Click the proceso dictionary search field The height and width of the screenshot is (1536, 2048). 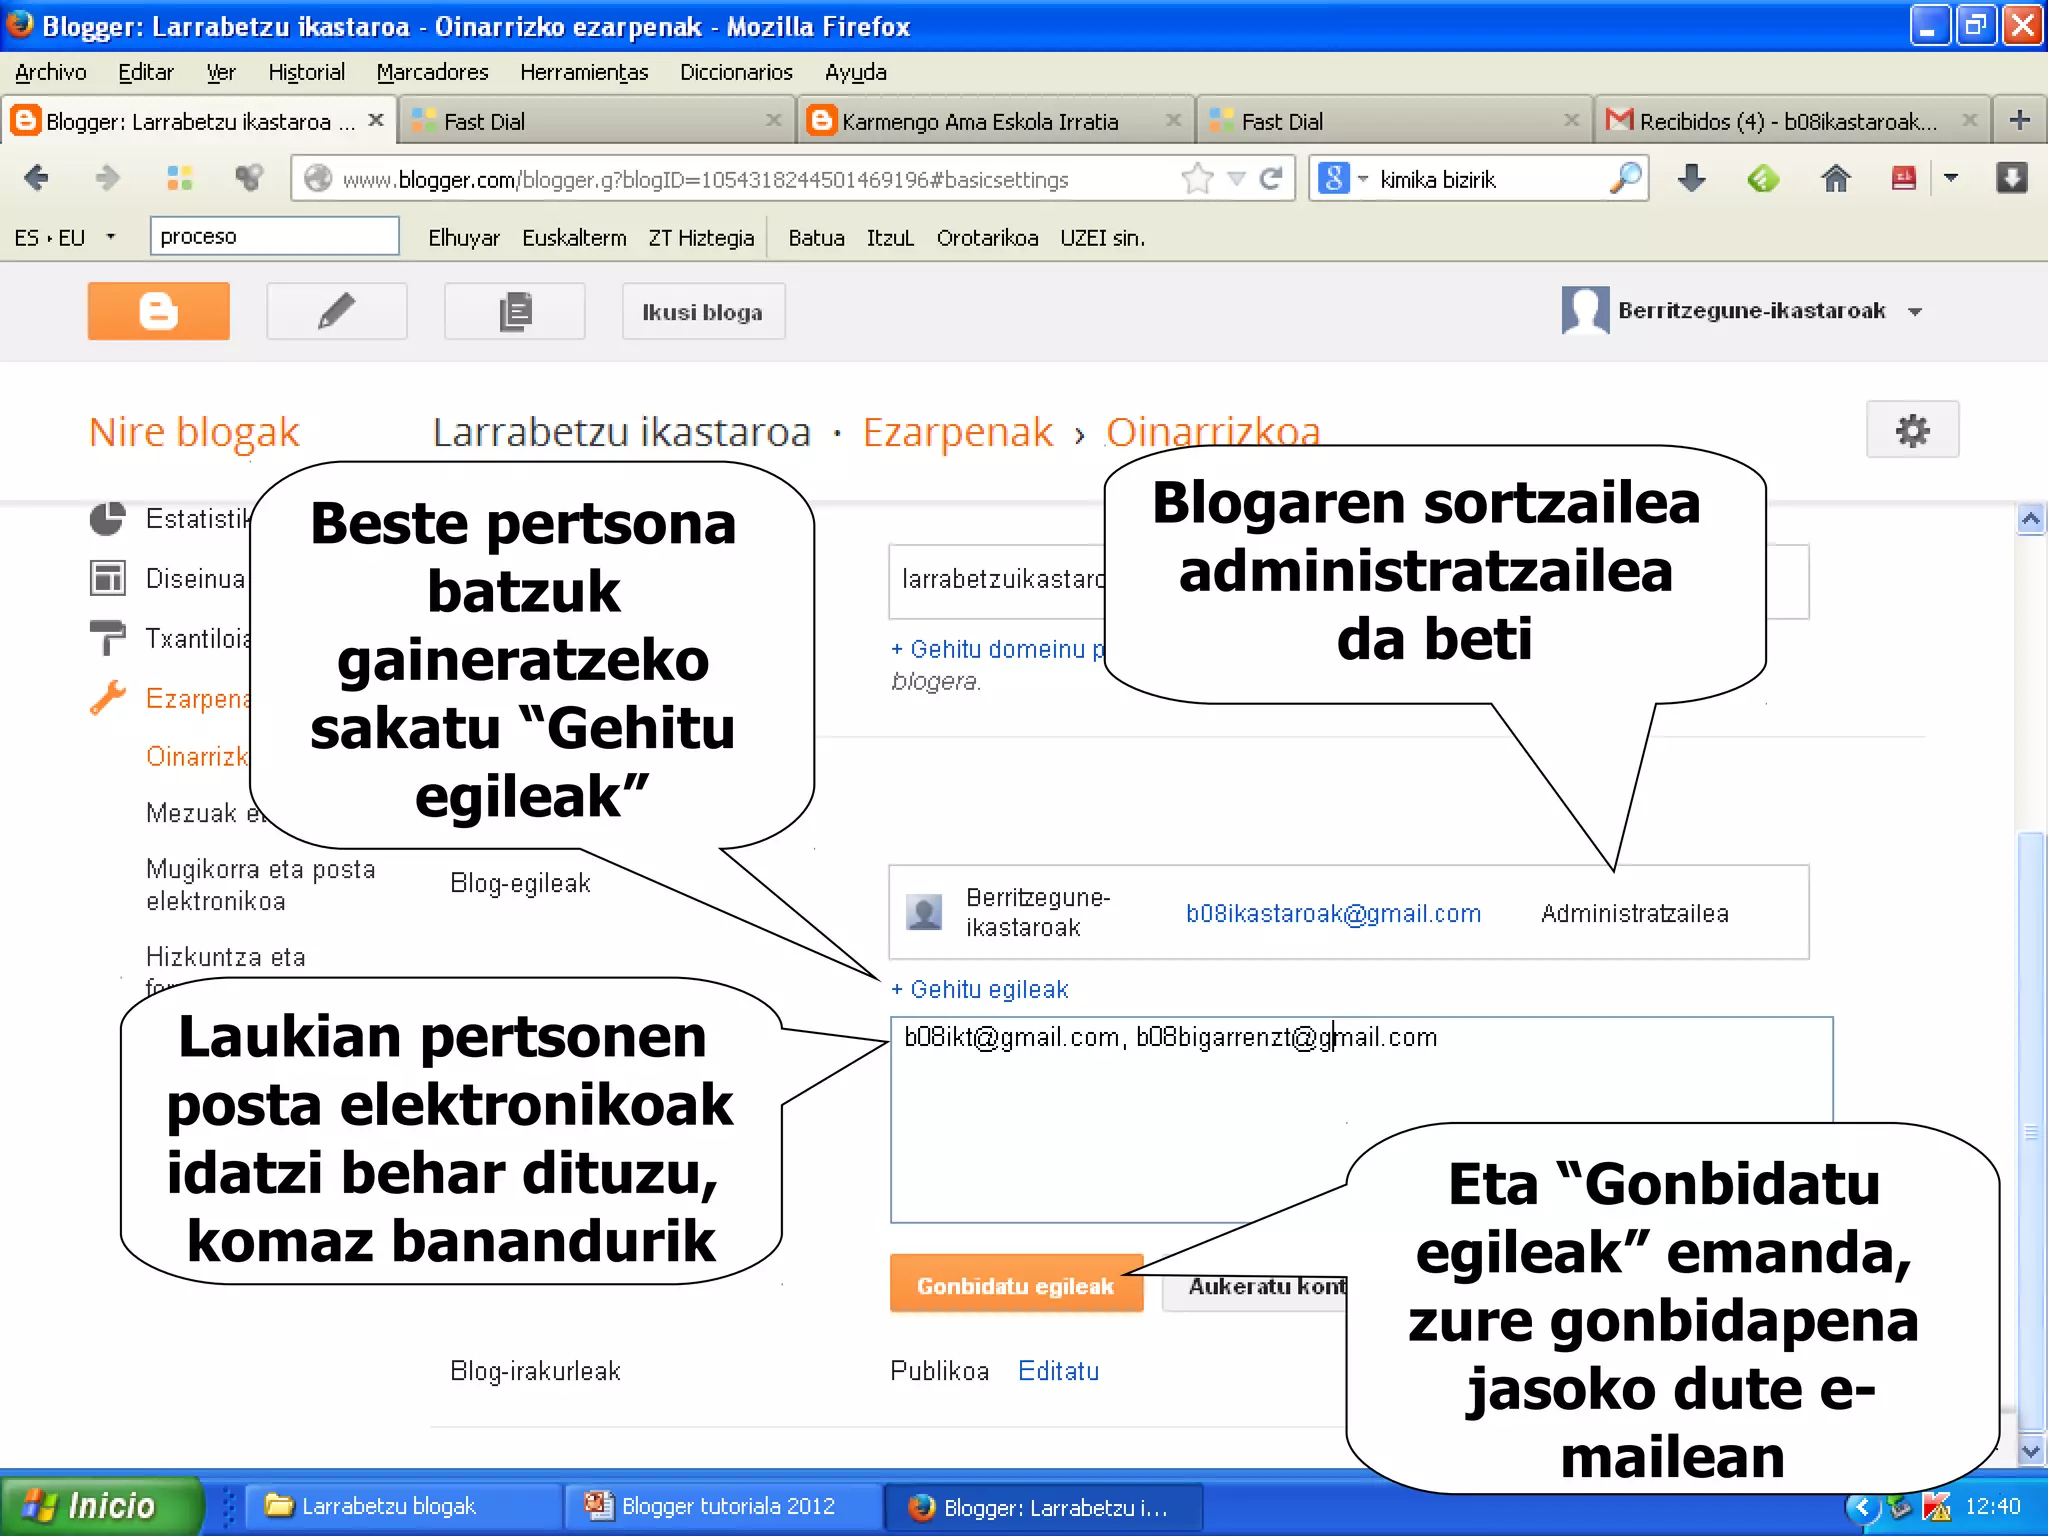coord(274,236)
